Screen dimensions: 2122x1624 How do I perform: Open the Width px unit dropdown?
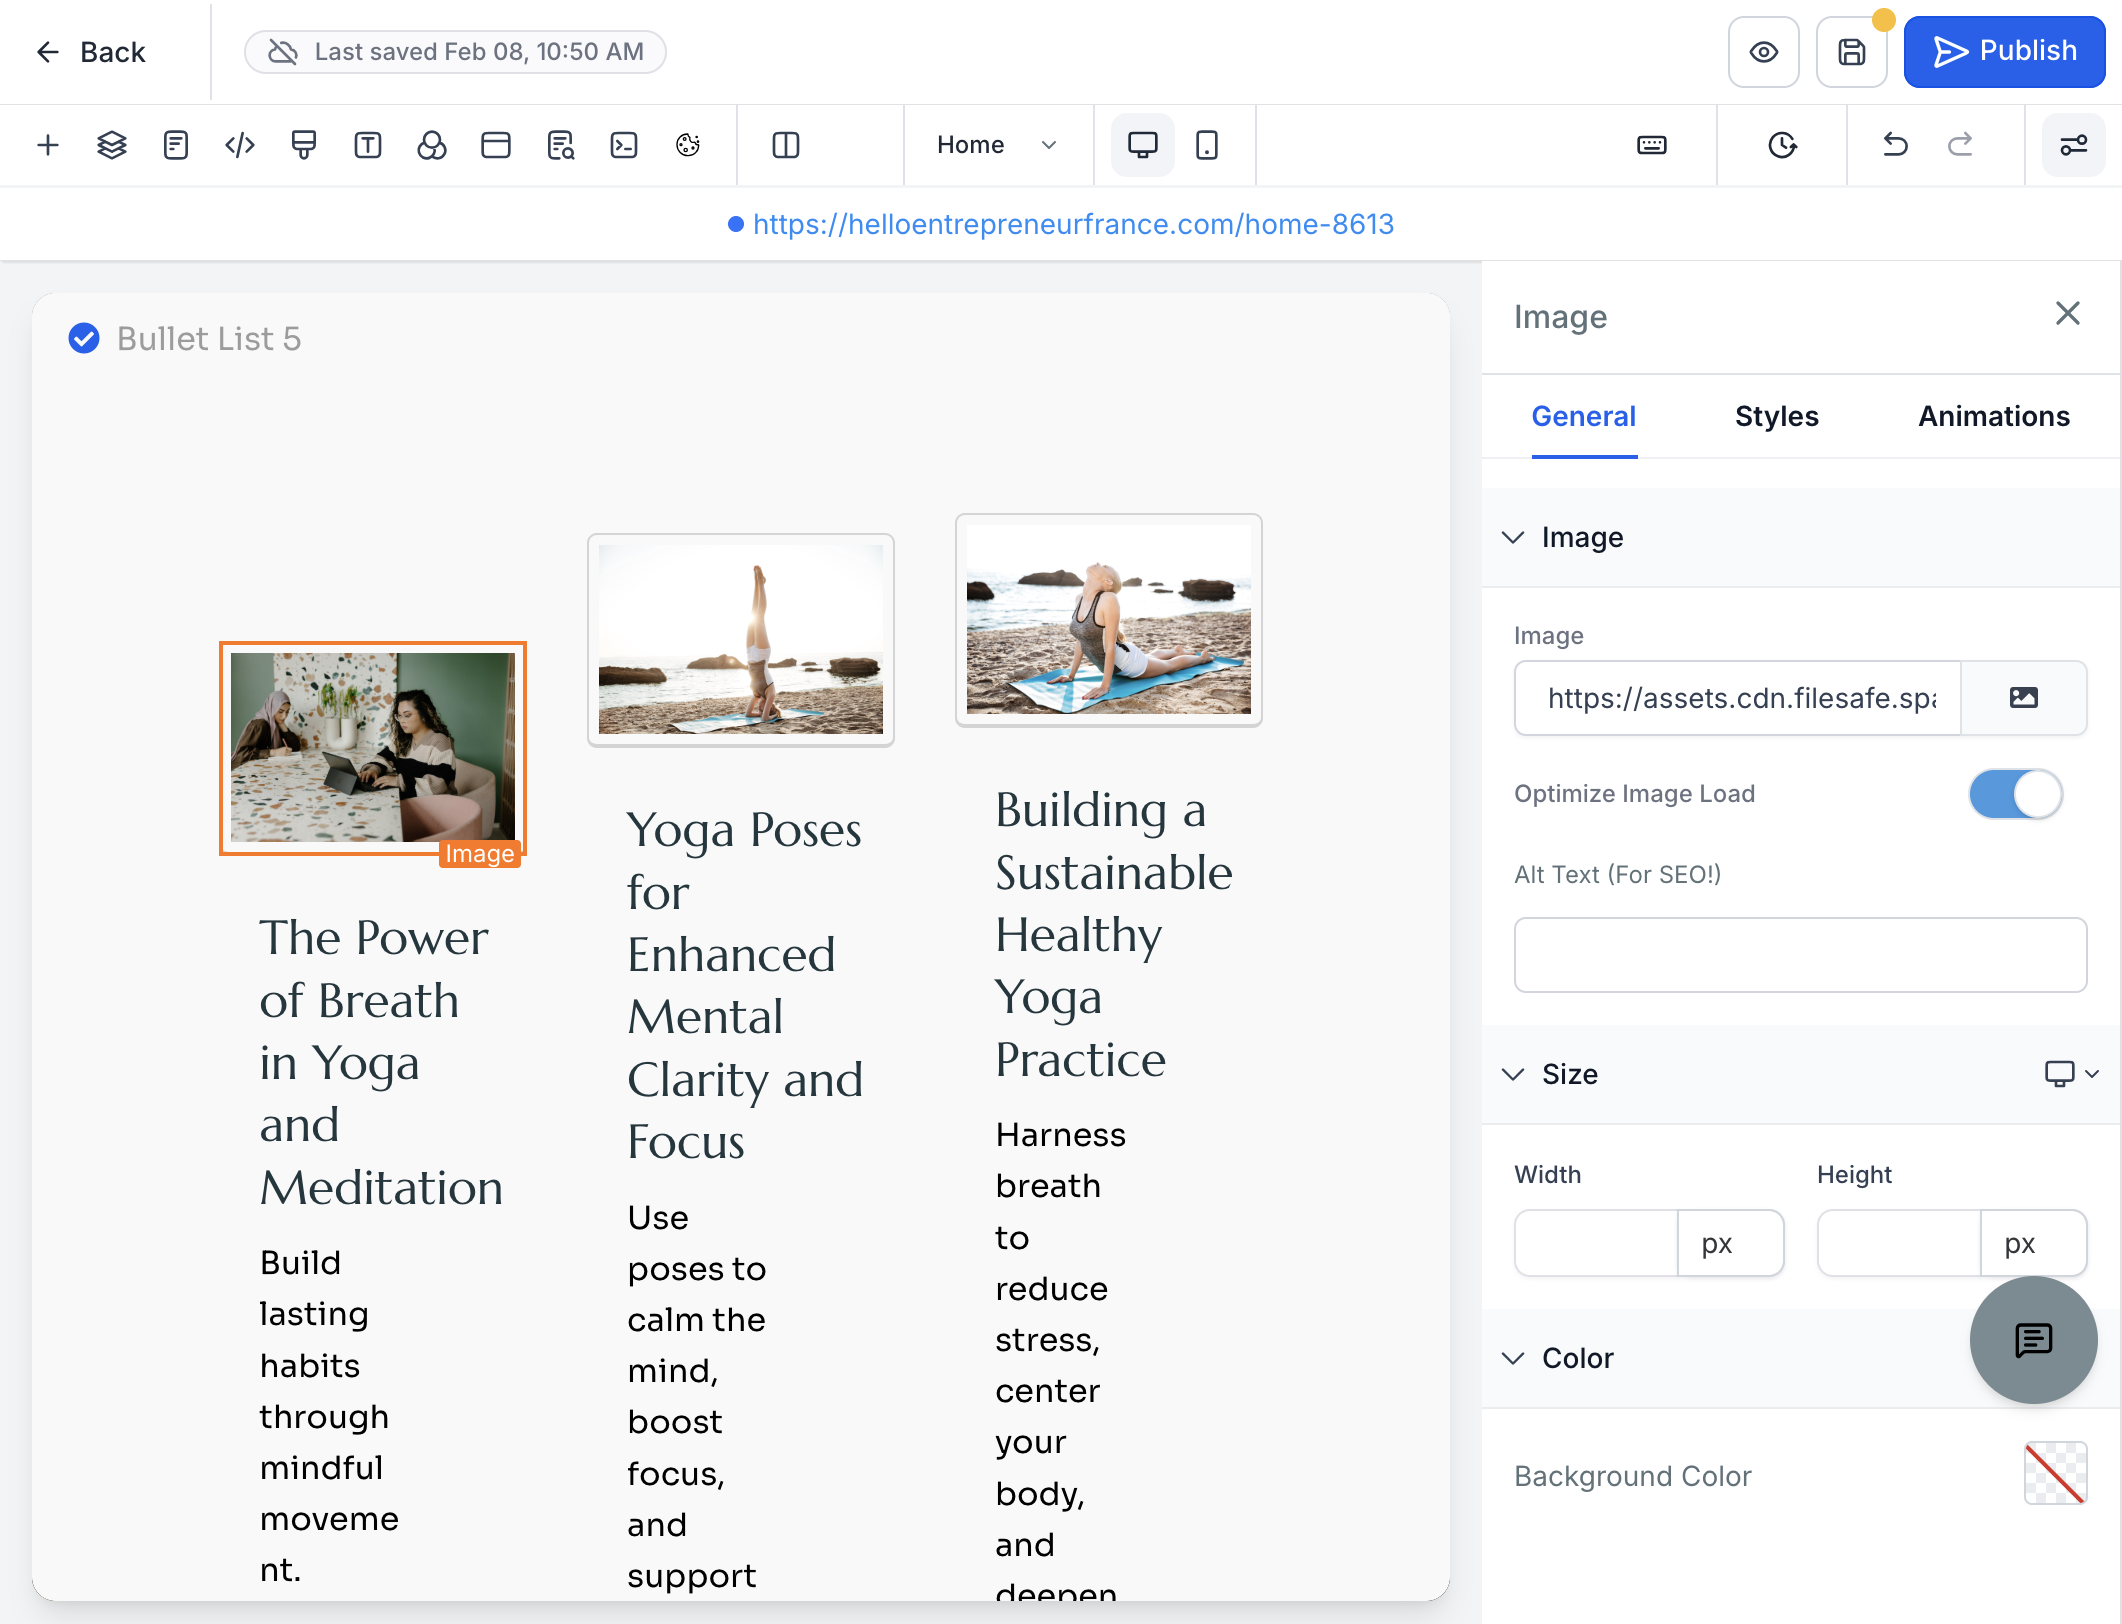coord(1730,1243)
